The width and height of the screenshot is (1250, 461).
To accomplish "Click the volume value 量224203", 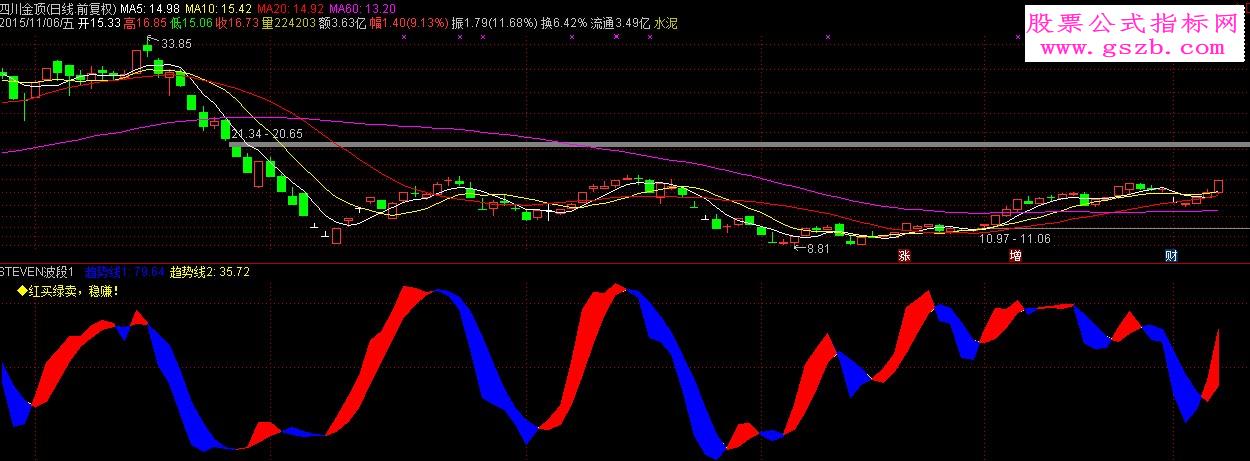I will [288, 22].
